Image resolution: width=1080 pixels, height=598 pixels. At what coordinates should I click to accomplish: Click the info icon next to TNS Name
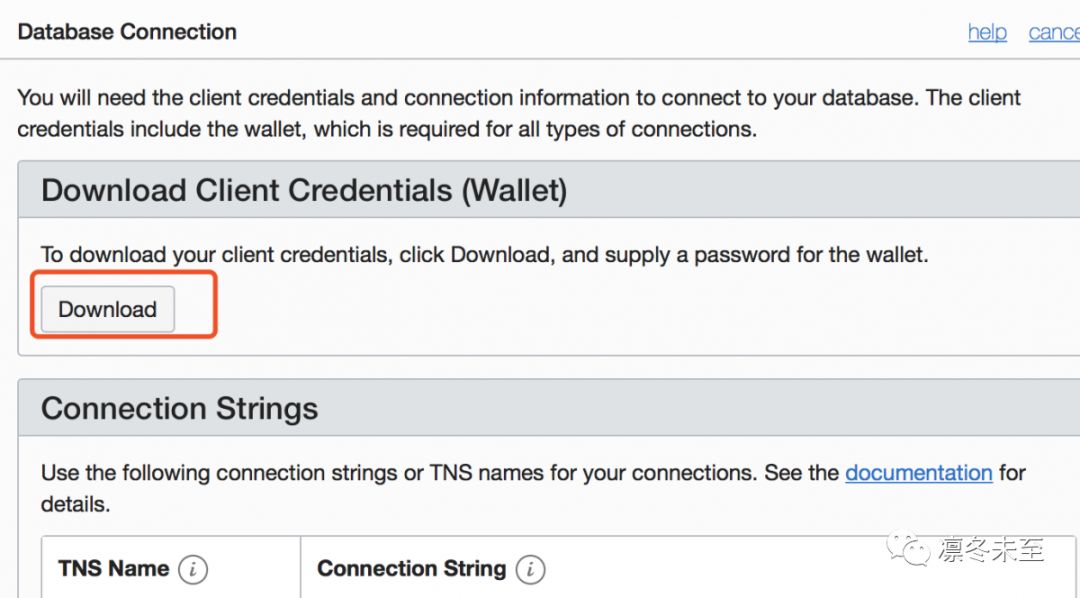coord(193,570)
